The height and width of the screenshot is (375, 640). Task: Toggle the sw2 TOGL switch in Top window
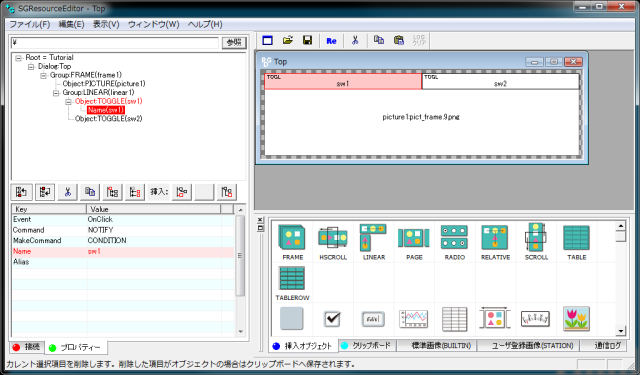[500, 81]
